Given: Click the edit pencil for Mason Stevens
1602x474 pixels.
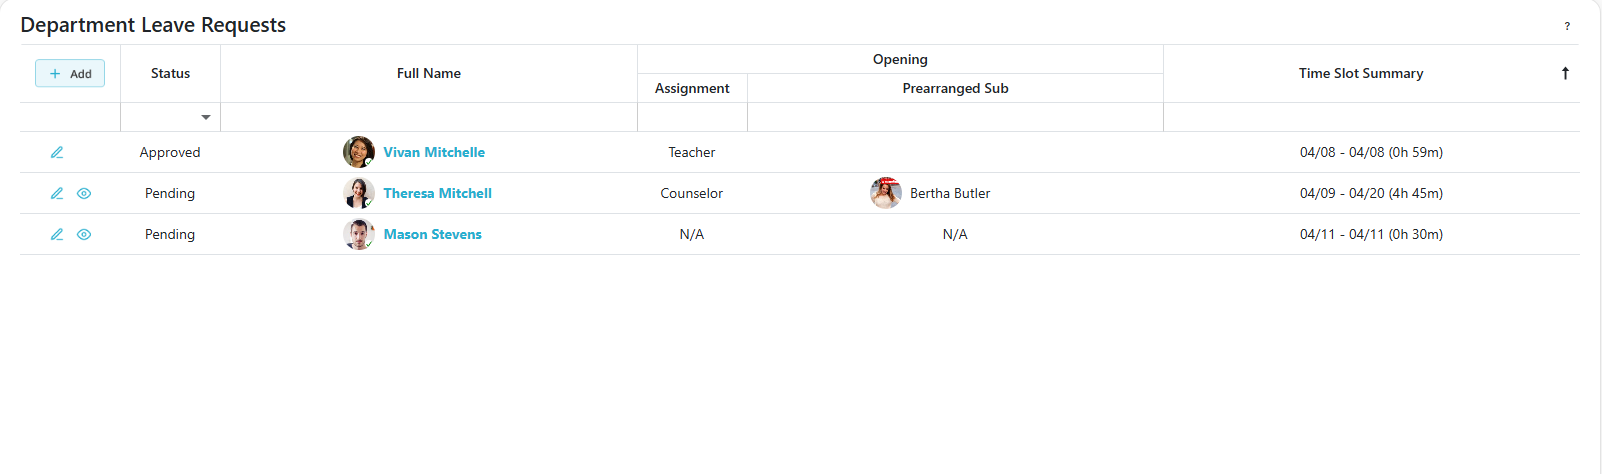Looking at the screenshot, I should [57, 234].
